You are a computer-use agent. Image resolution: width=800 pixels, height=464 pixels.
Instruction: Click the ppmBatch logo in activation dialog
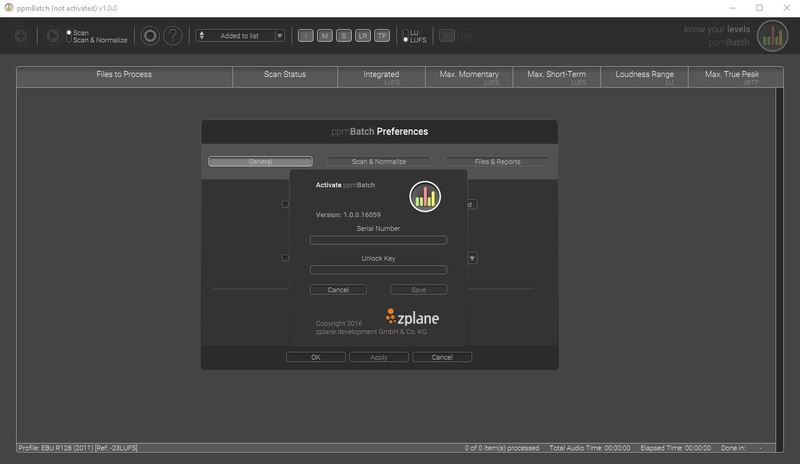click(425, 196)
